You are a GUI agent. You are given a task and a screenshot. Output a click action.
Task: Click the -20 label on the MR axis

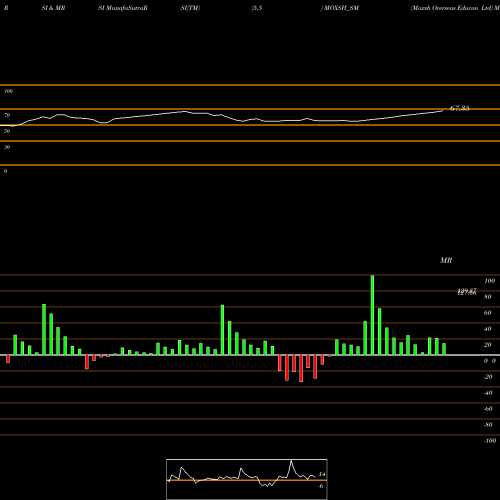(x=488, y=377)
